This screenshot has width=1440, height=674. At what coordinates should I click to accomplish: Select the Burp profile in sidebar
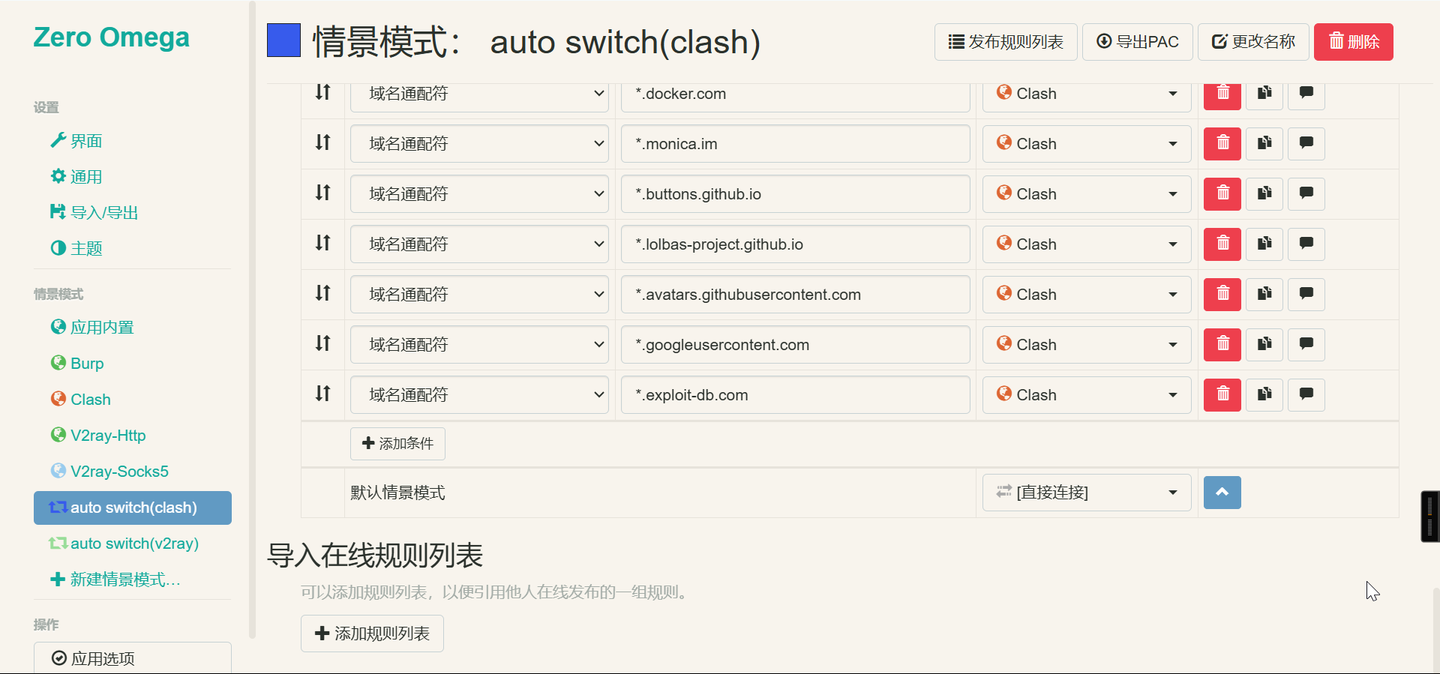(x=88, y=362)
